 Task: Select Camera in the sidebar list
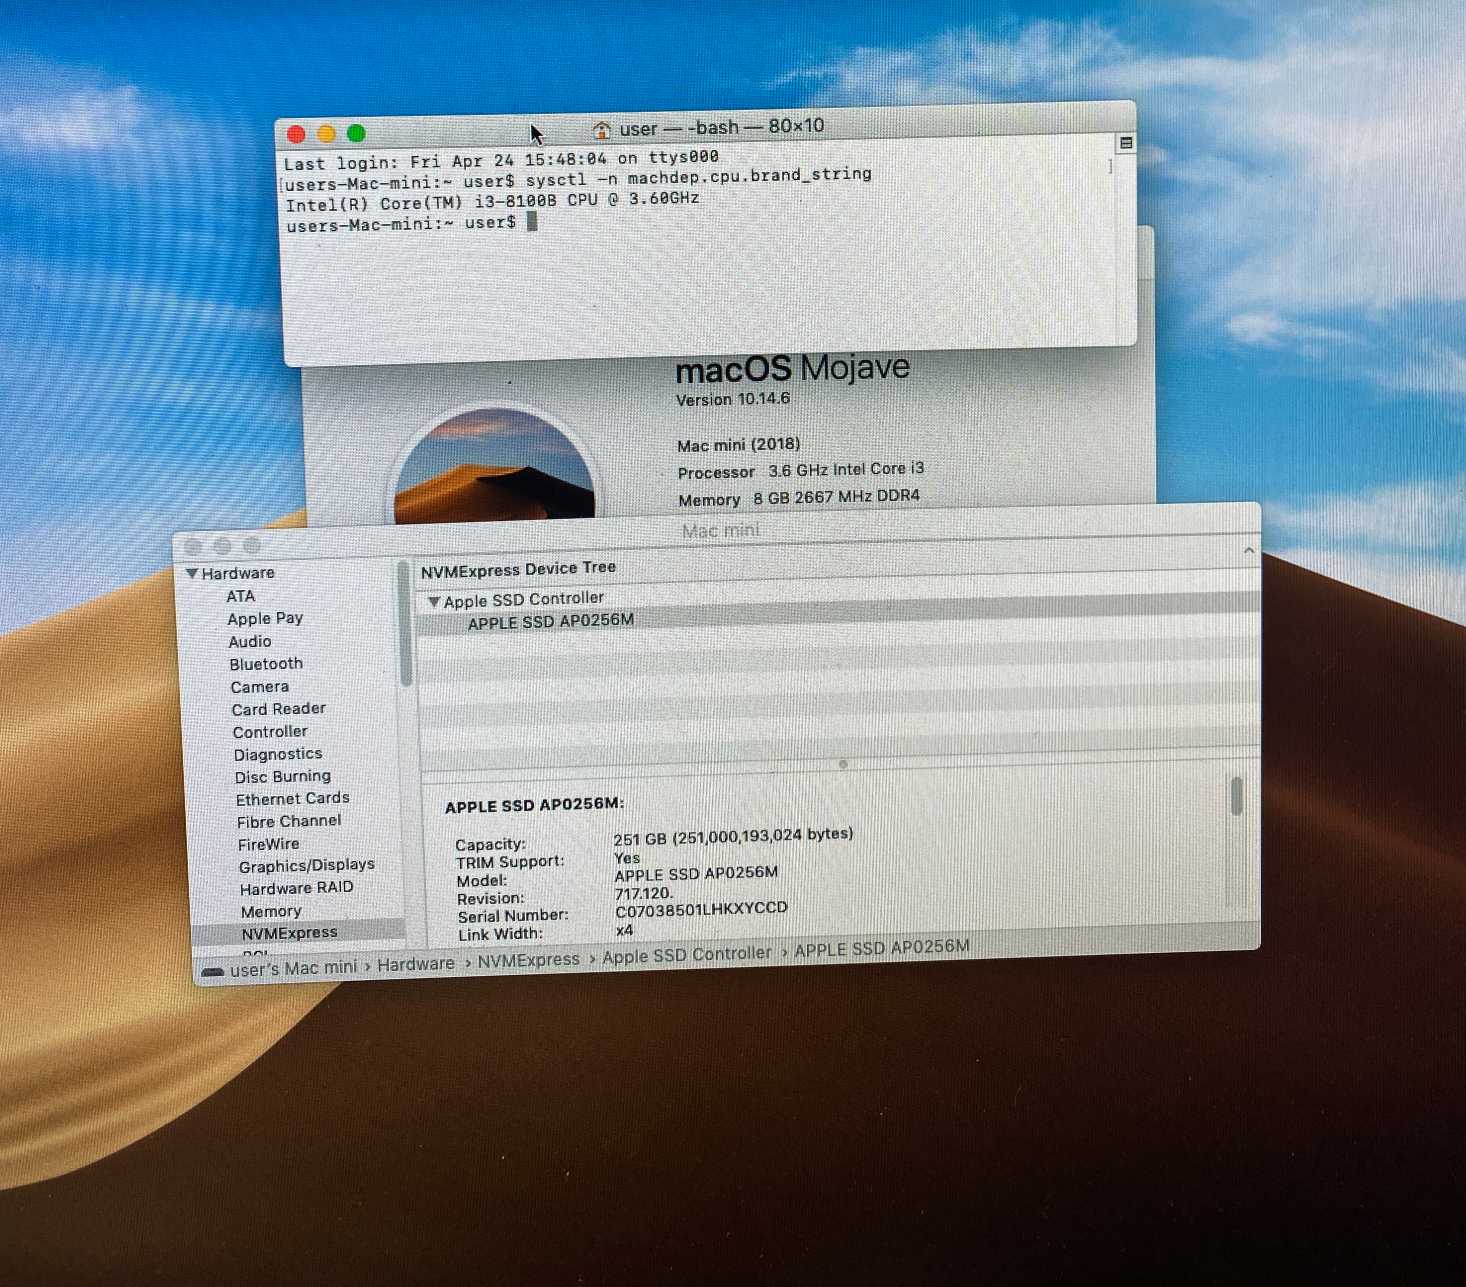(x=260, y=687)
